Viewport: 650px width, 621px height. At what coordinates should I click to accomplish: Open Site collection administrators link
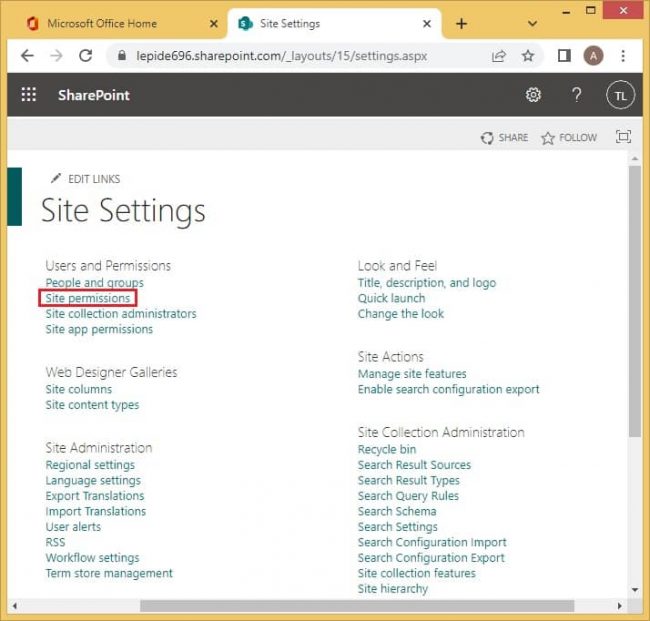(x=120, y=314)
